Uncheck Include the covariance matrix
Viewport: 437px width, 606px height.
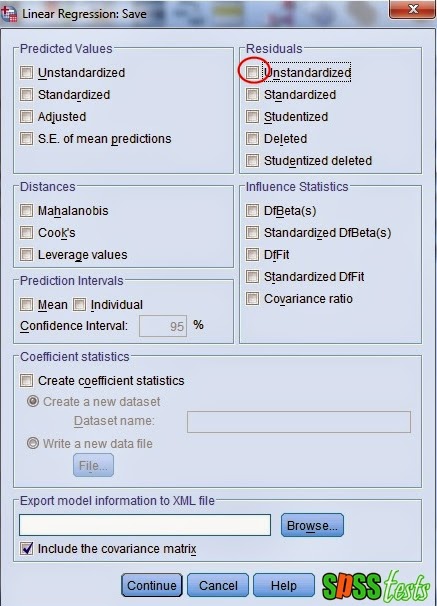tap(26, 548)
